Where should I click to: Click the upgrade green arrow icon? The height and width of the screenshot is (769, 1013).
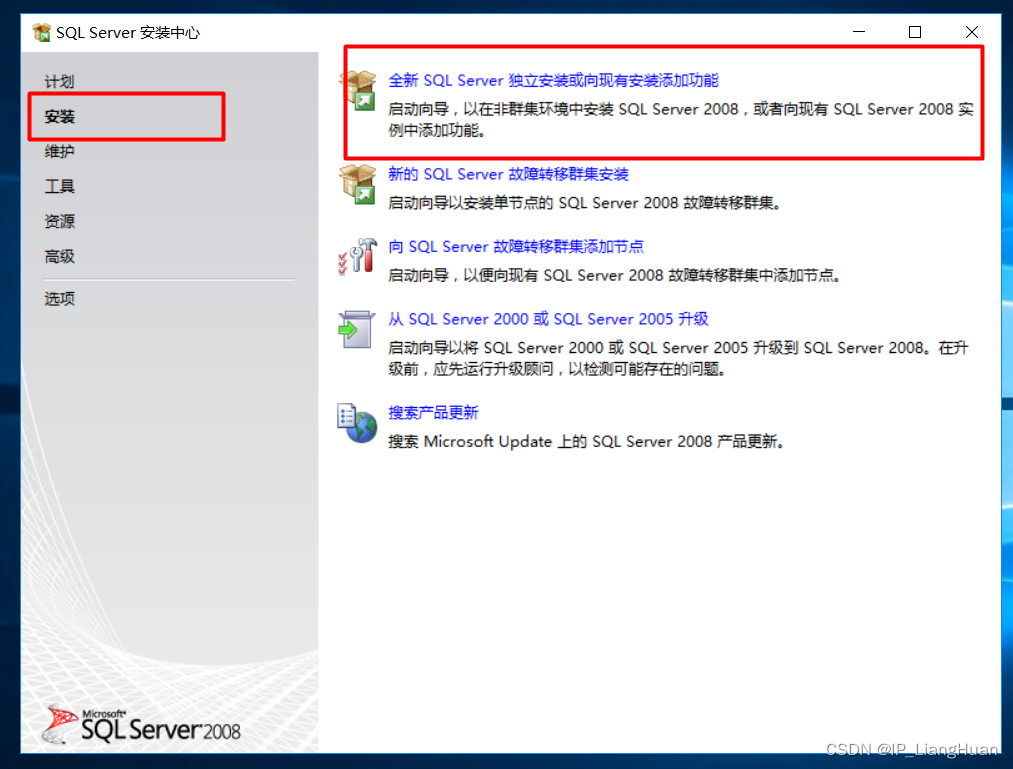coord(356,330)
